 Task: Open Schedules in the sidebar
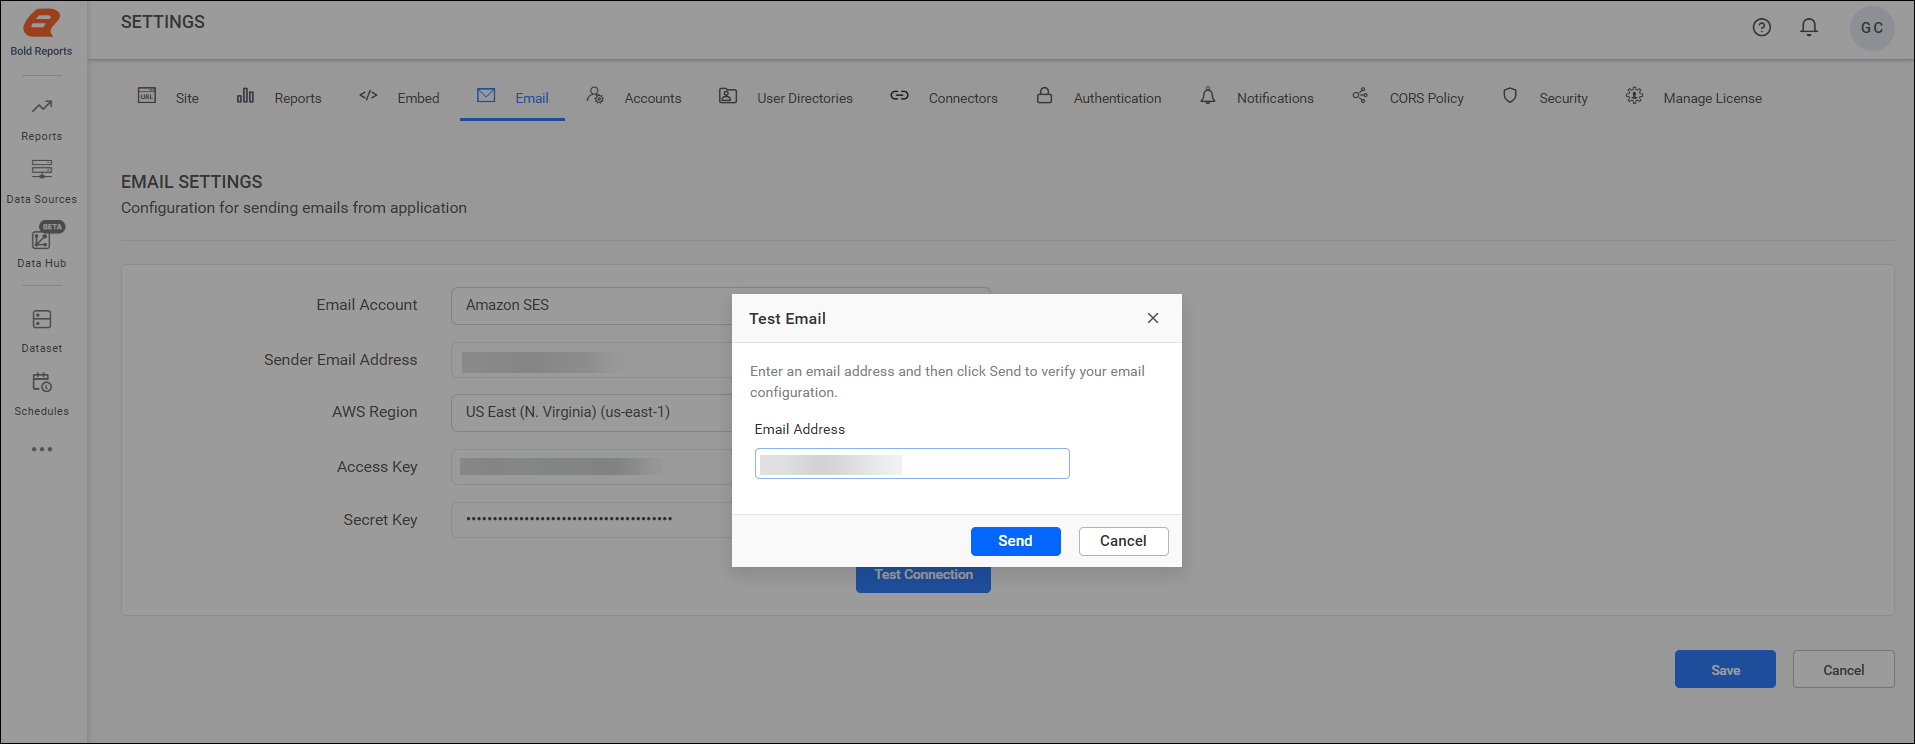tap(41, 394)
